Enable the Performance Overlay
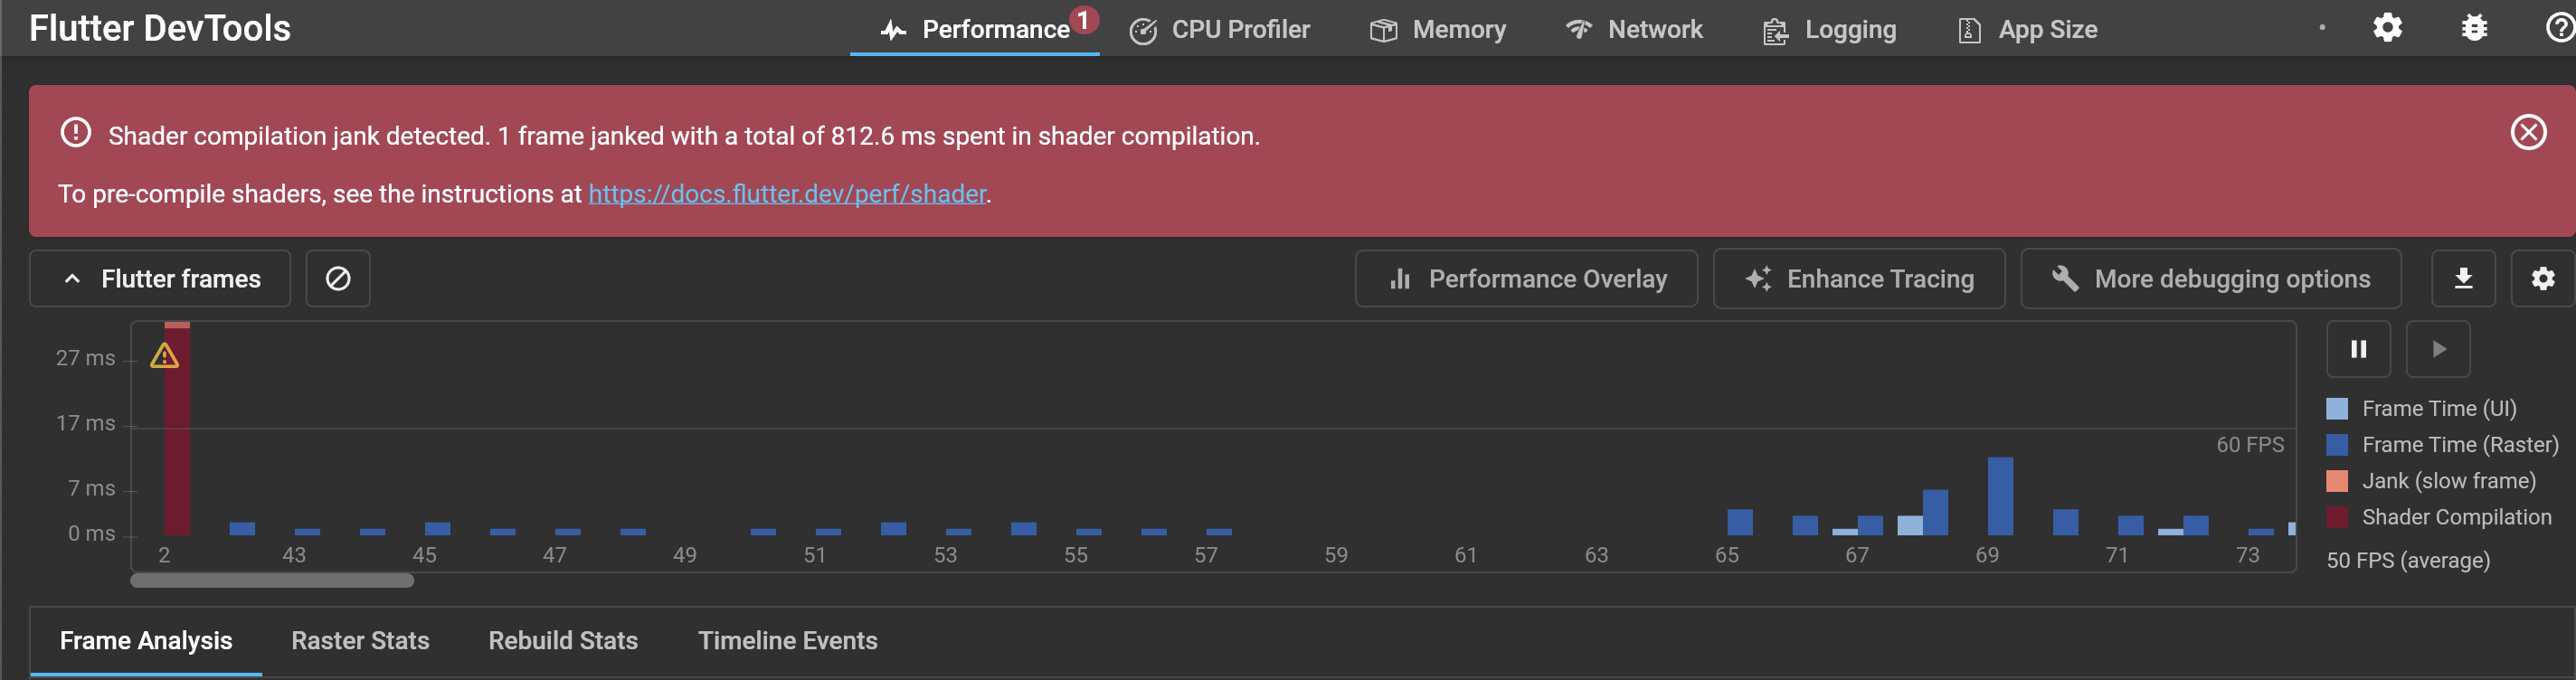Screen dimensions: 2576x680 [1525, 278]
